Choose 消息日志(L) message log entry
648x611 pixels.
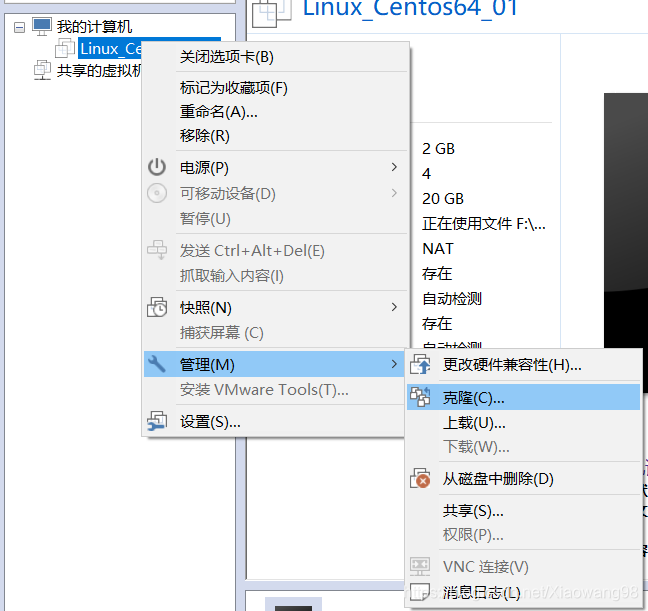pos(523,592)
